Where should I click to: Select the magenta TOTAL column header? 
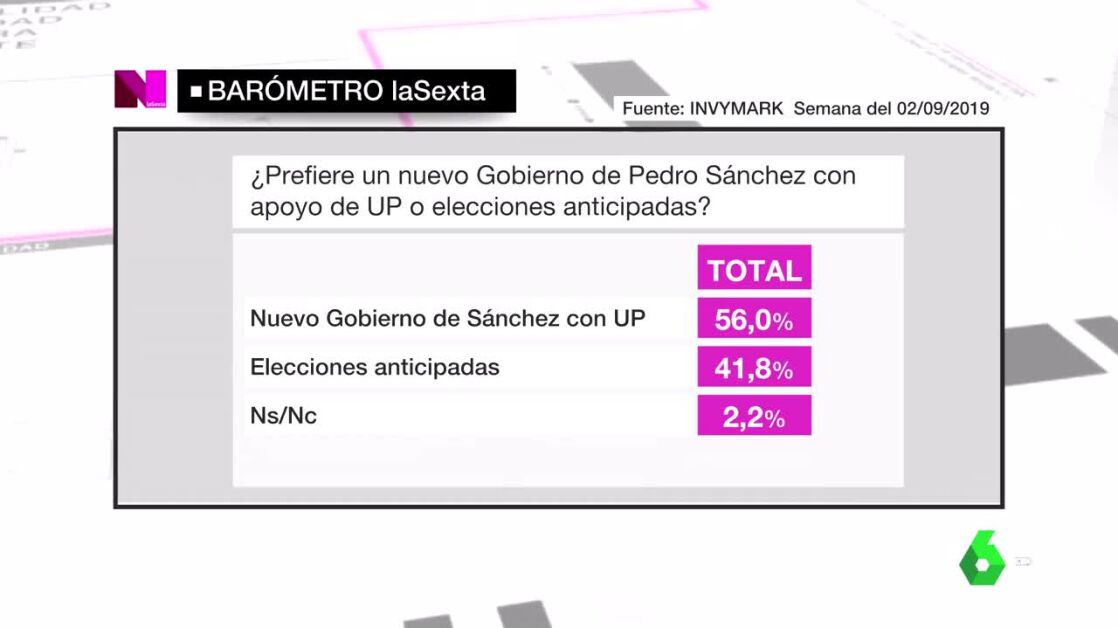pyautogui.click(x=754, y=269)
